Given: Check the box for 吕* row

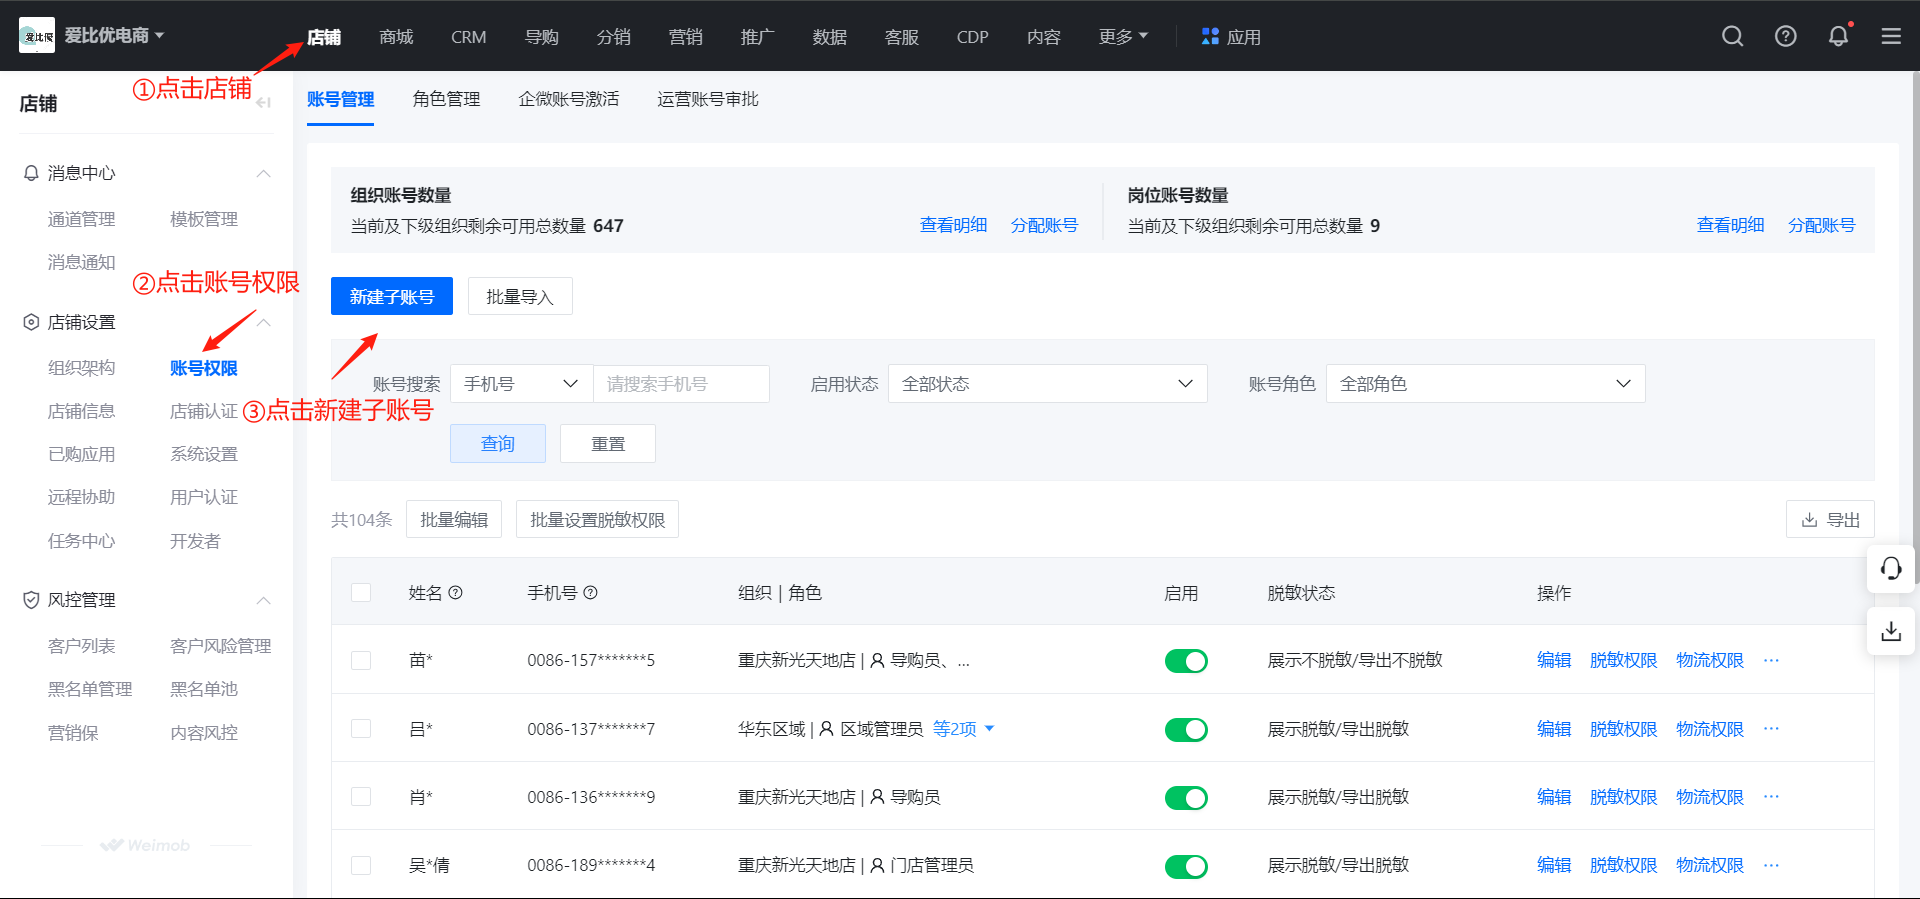Looking at the screenshot, I should [x=361, y=729].
